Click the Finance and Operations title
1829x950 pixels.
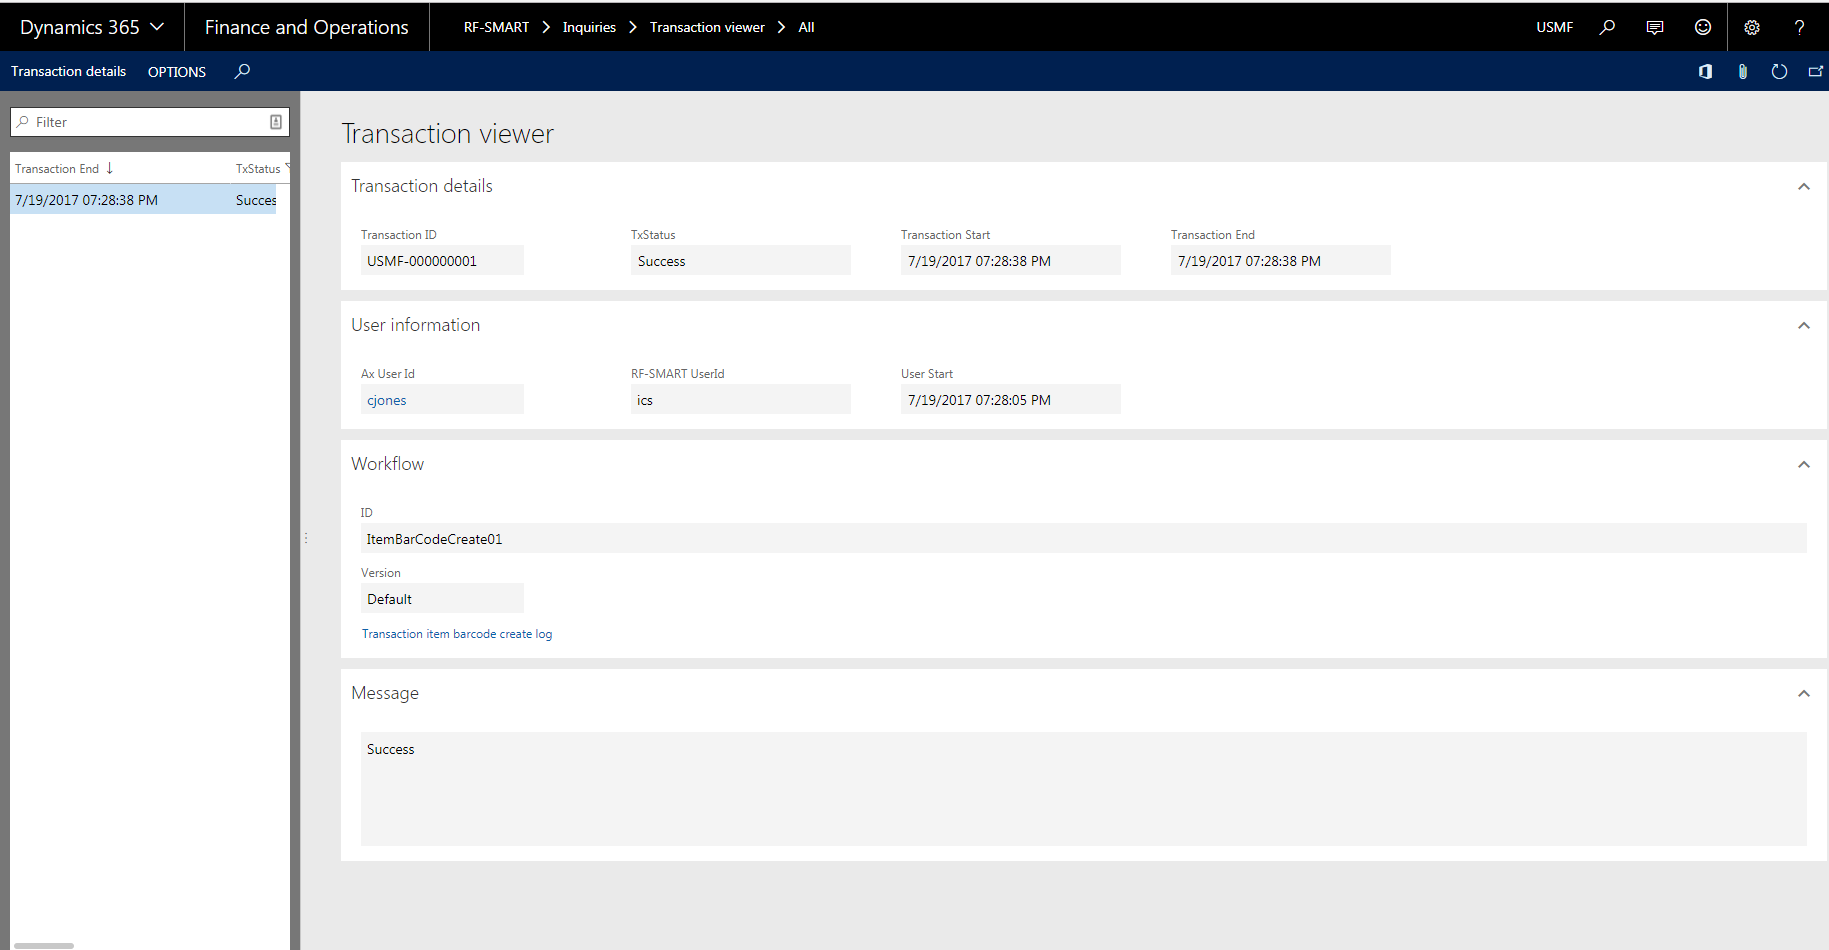coord(306,27)
